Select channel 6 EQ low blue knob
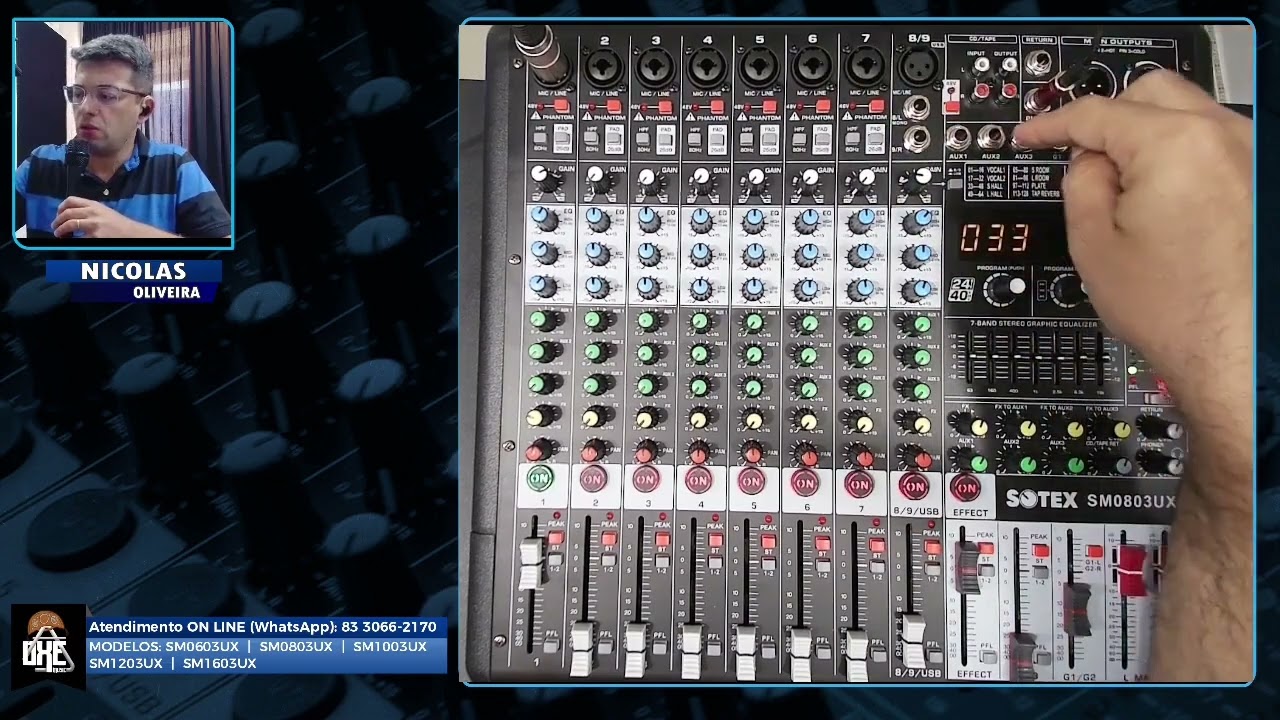1280x720 pixels. pos(808,289)
